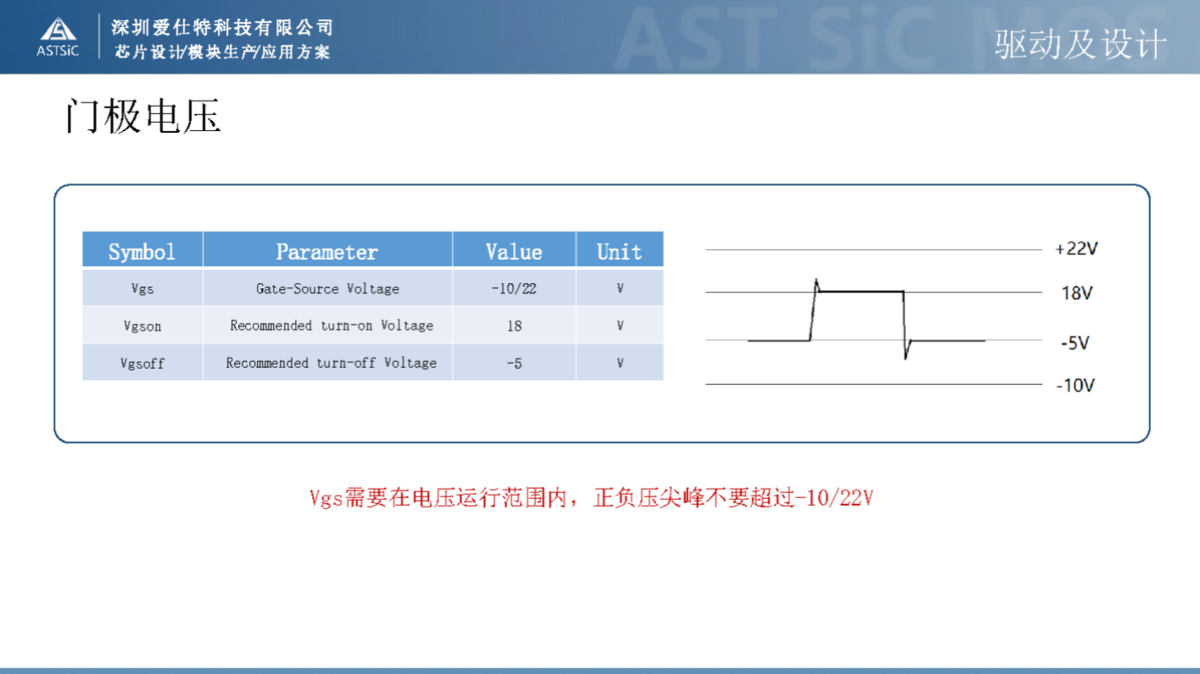The height and width of the screenshot is (674, 1200).
Task: Click Recommended turn-off Voltage cell
Action: tap(331, 363)
